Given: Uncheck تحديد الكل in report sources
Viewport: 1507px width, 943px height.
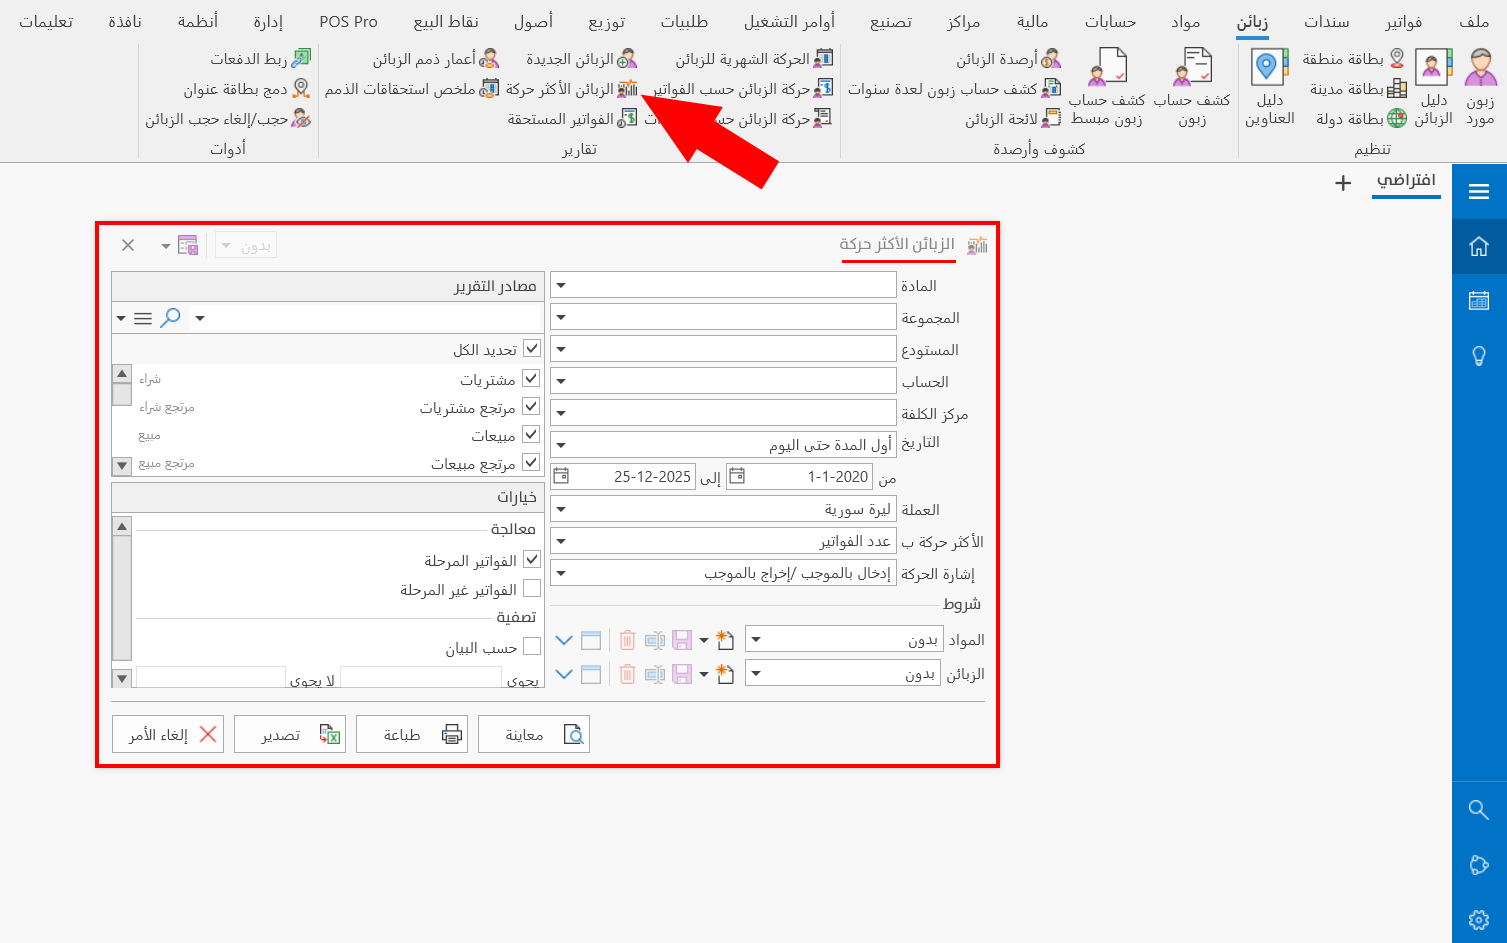Looking at the screenshot, I should tap(531, 348).
